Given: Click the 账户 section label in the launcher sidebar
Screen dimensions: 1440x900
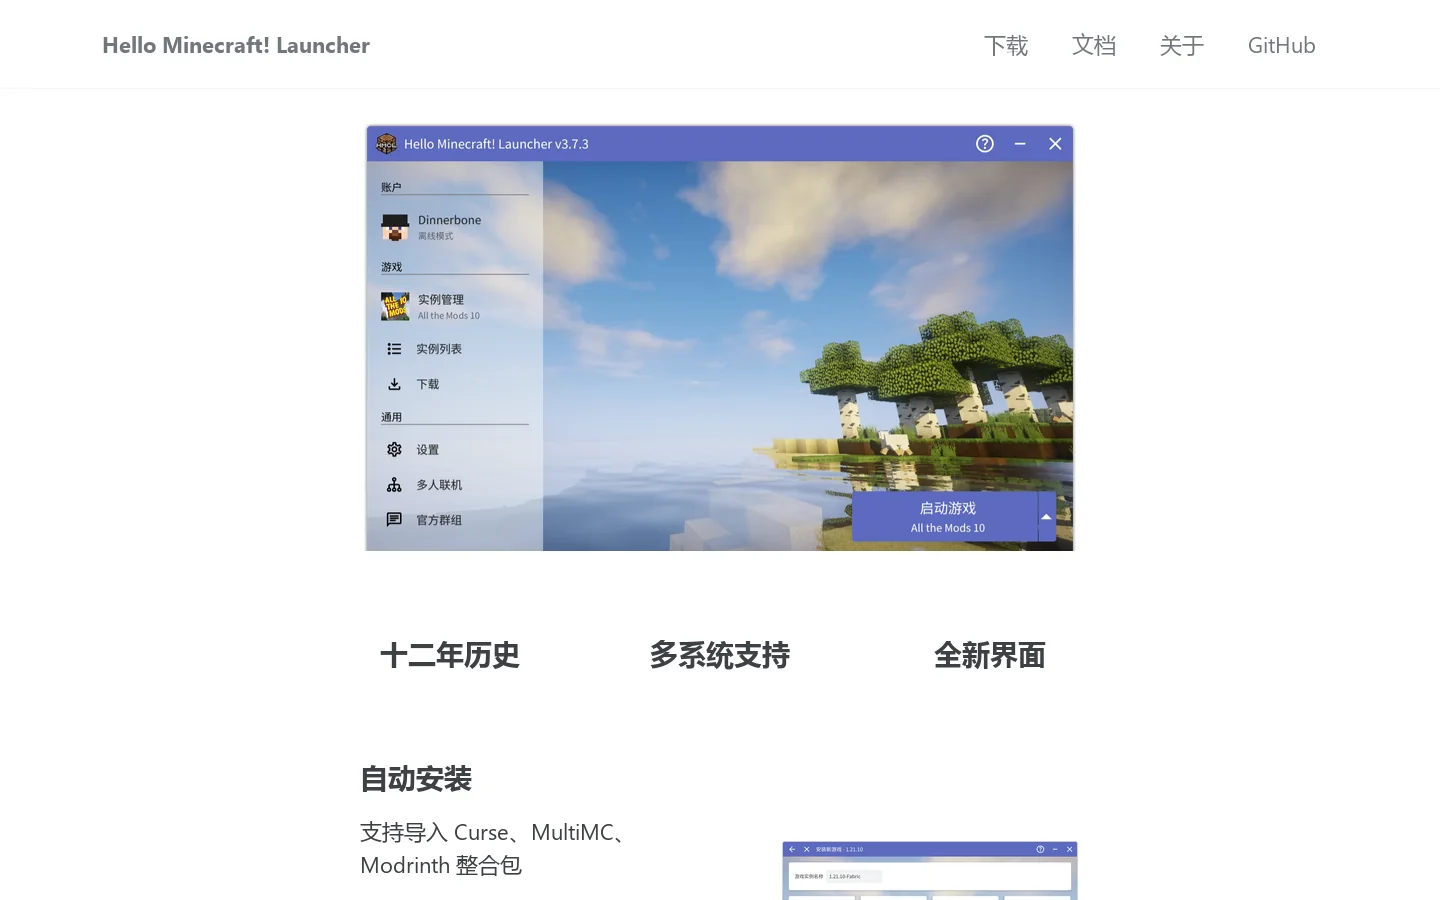Looking at the screenshot, I should 391,187.
